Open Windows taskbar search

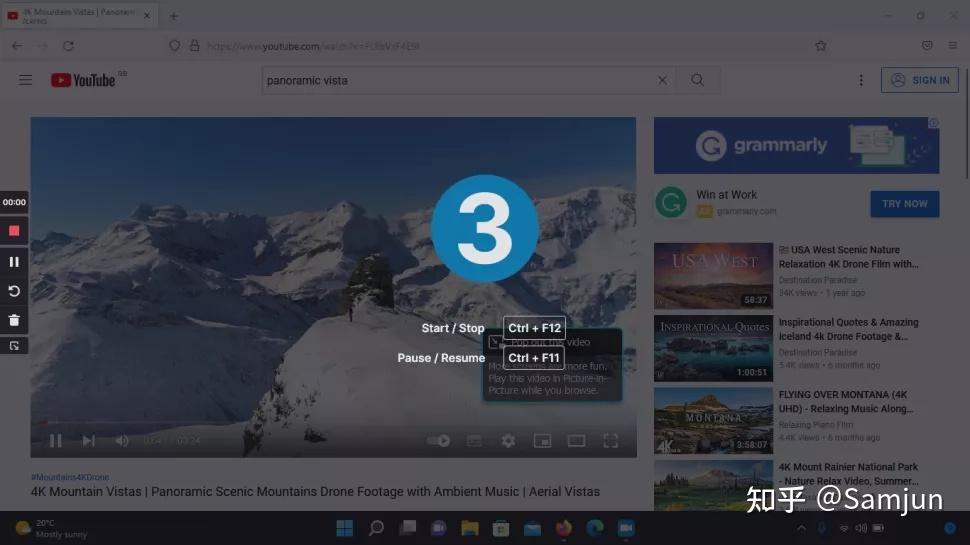pyautogui.click(x=376, y=528)
